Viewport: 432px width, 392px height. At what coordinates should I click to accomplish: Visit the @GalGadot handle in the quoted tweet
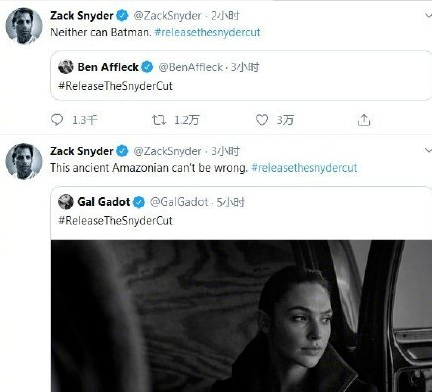[179, 202]
